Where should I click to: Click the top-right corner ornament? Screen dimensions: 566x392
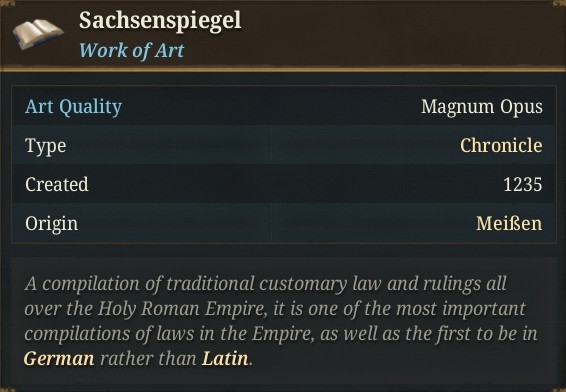559,4
